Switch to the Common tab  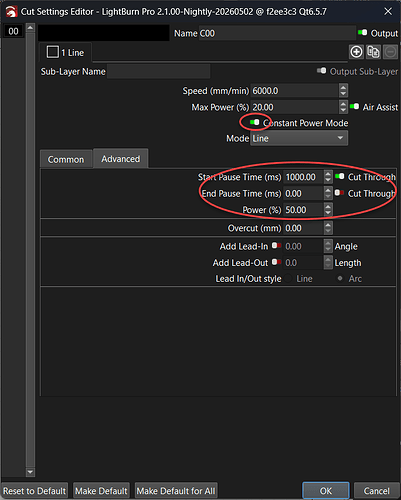[x=66, y=159]
